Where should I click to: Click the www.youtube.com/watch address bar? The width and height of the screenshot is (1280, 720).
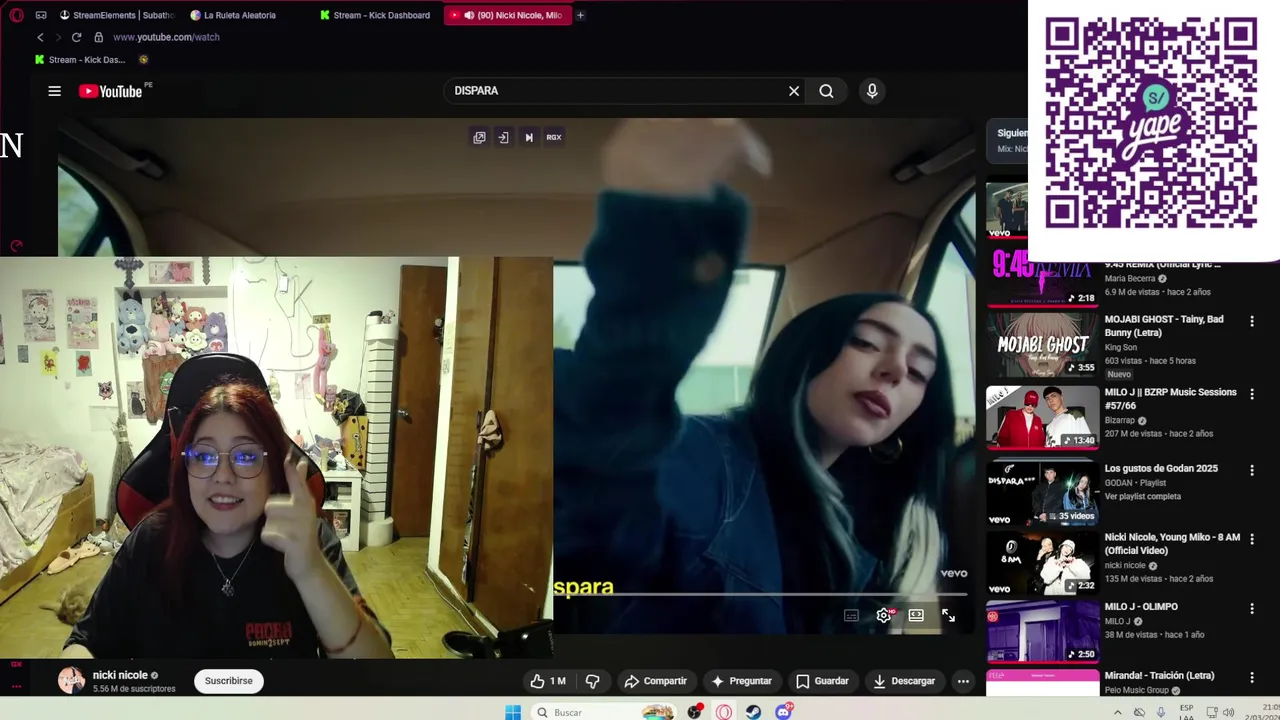[166, 37]
